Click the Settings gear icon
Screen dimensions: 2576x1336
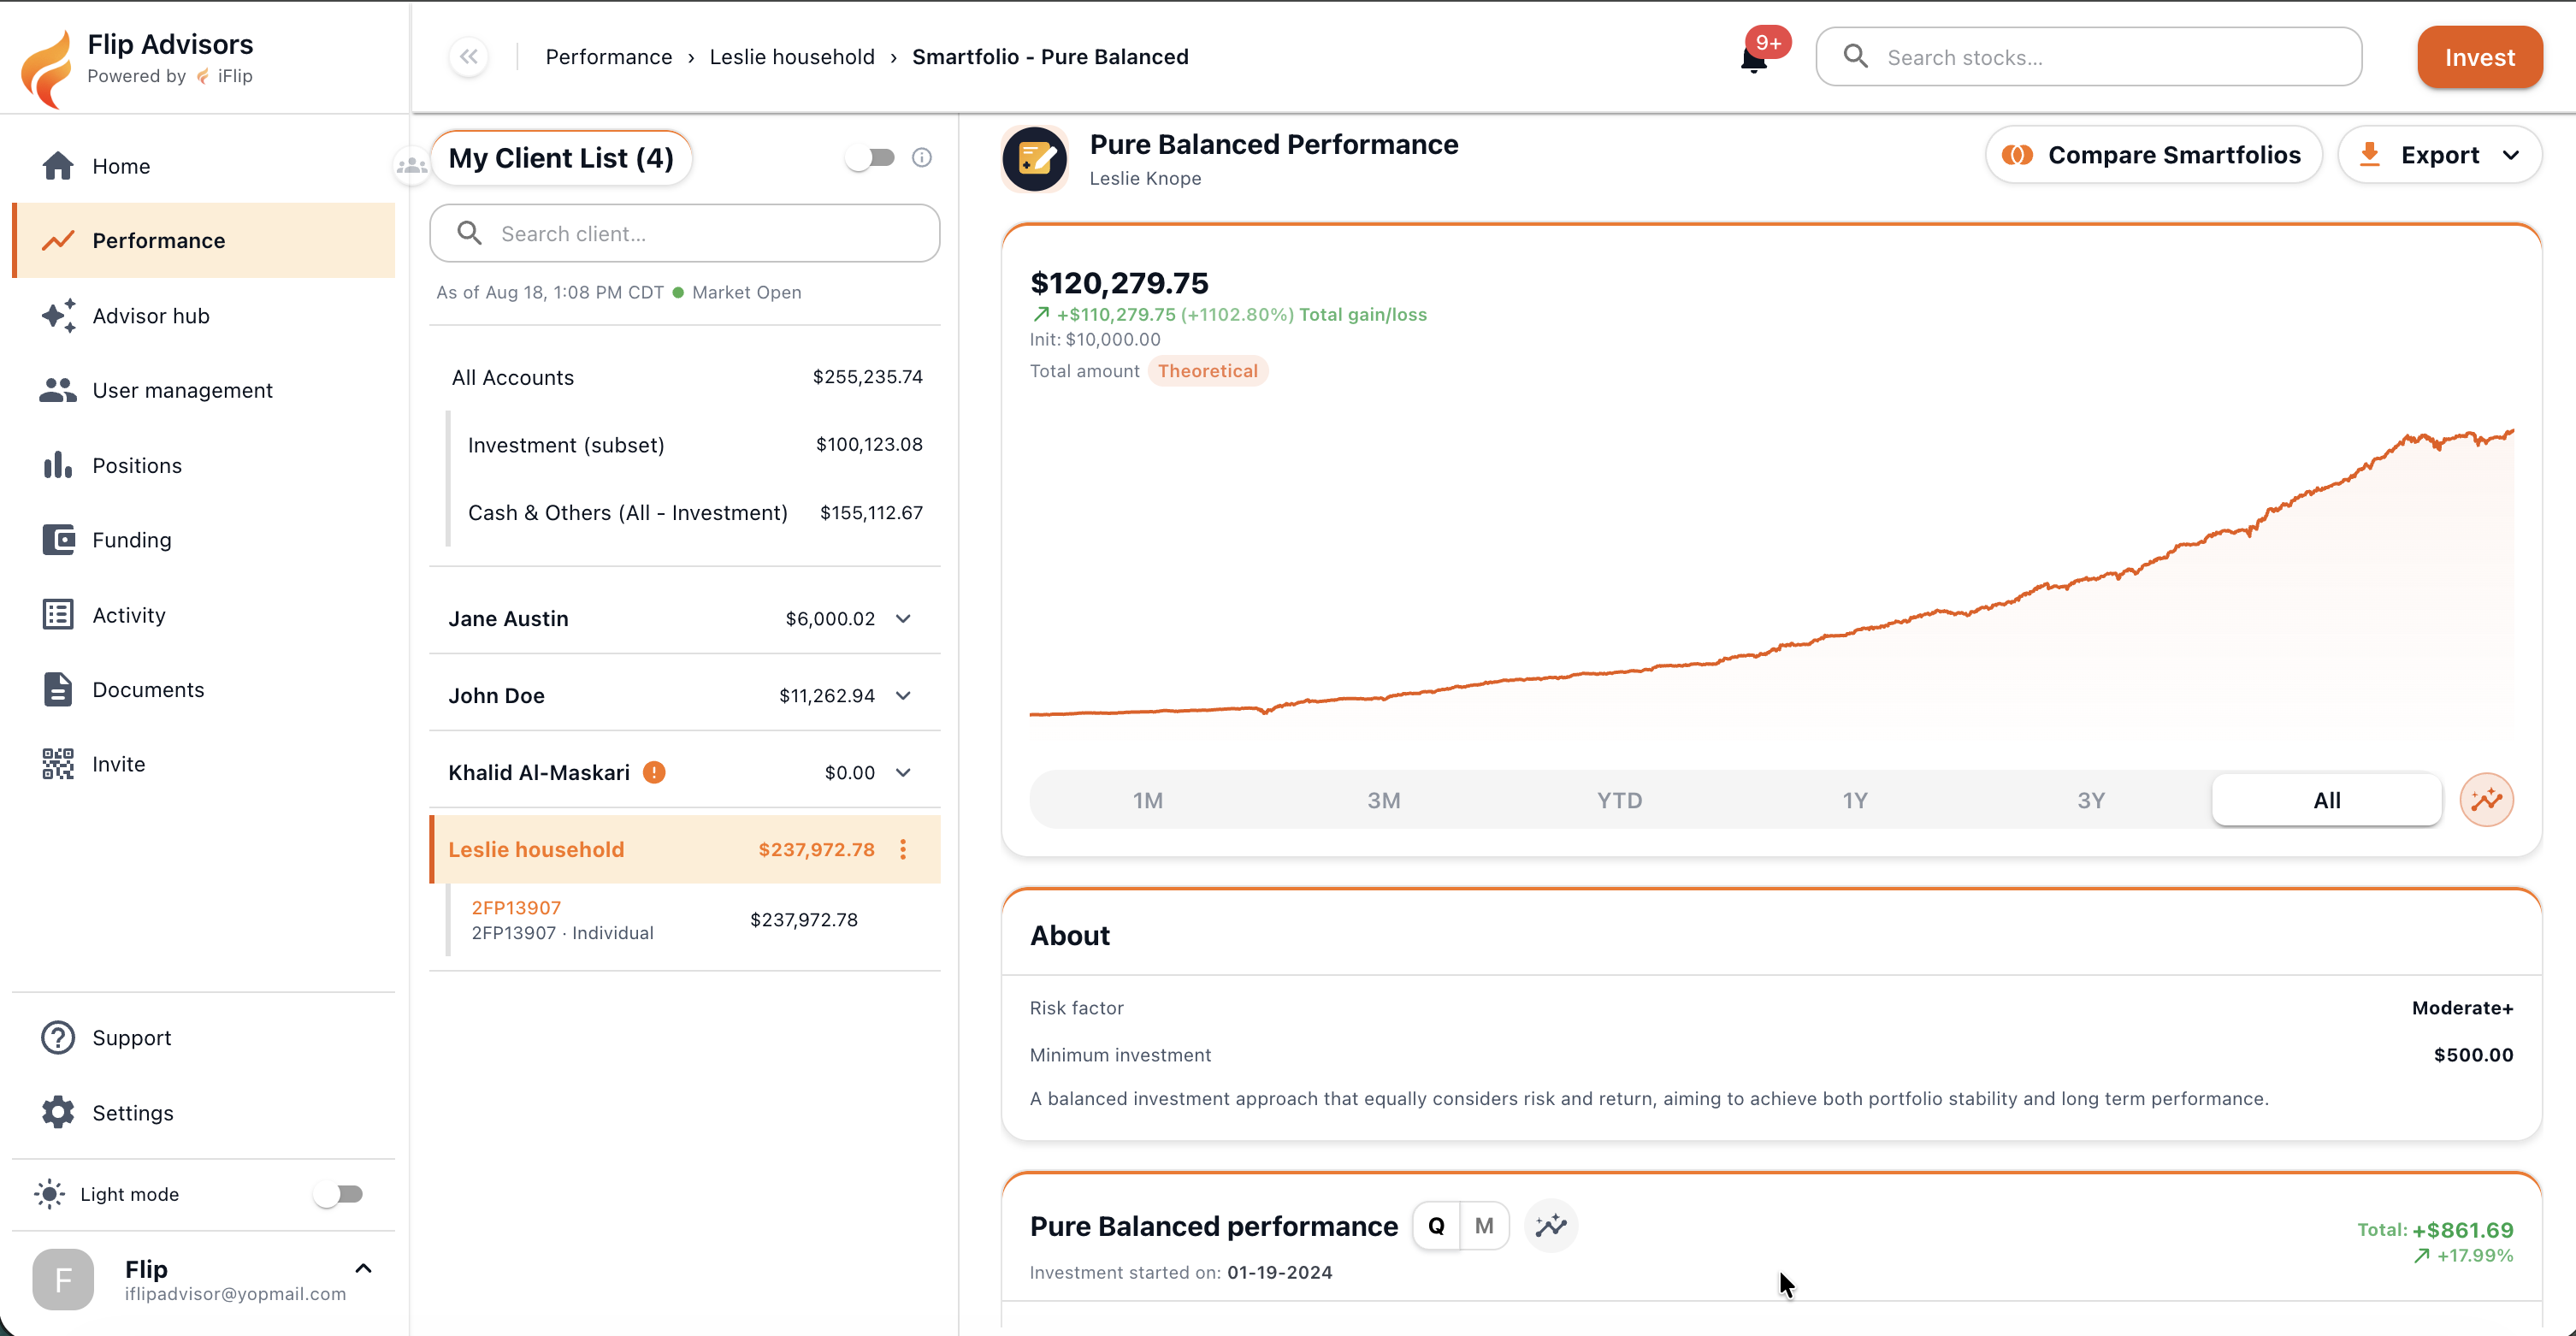click(x=58, y=1112)
